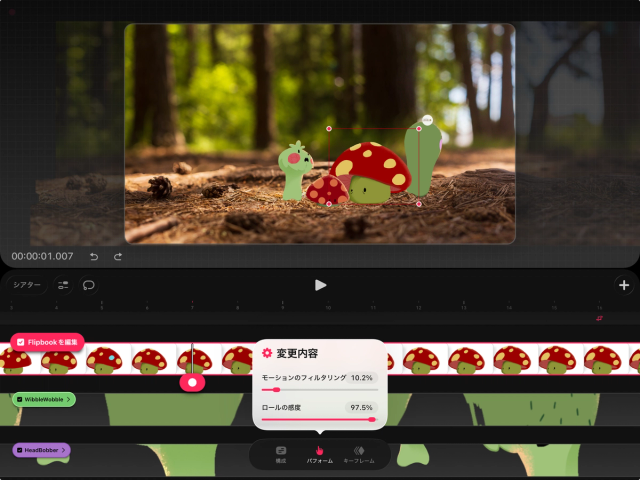Expand the HeadBobber track chevron

click(x=63, y=450)
